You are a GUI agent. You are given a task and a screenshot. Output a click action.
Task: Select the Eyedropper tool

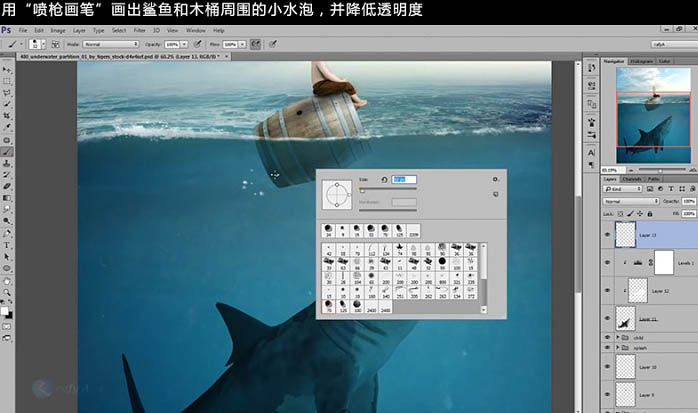point(7,127)
